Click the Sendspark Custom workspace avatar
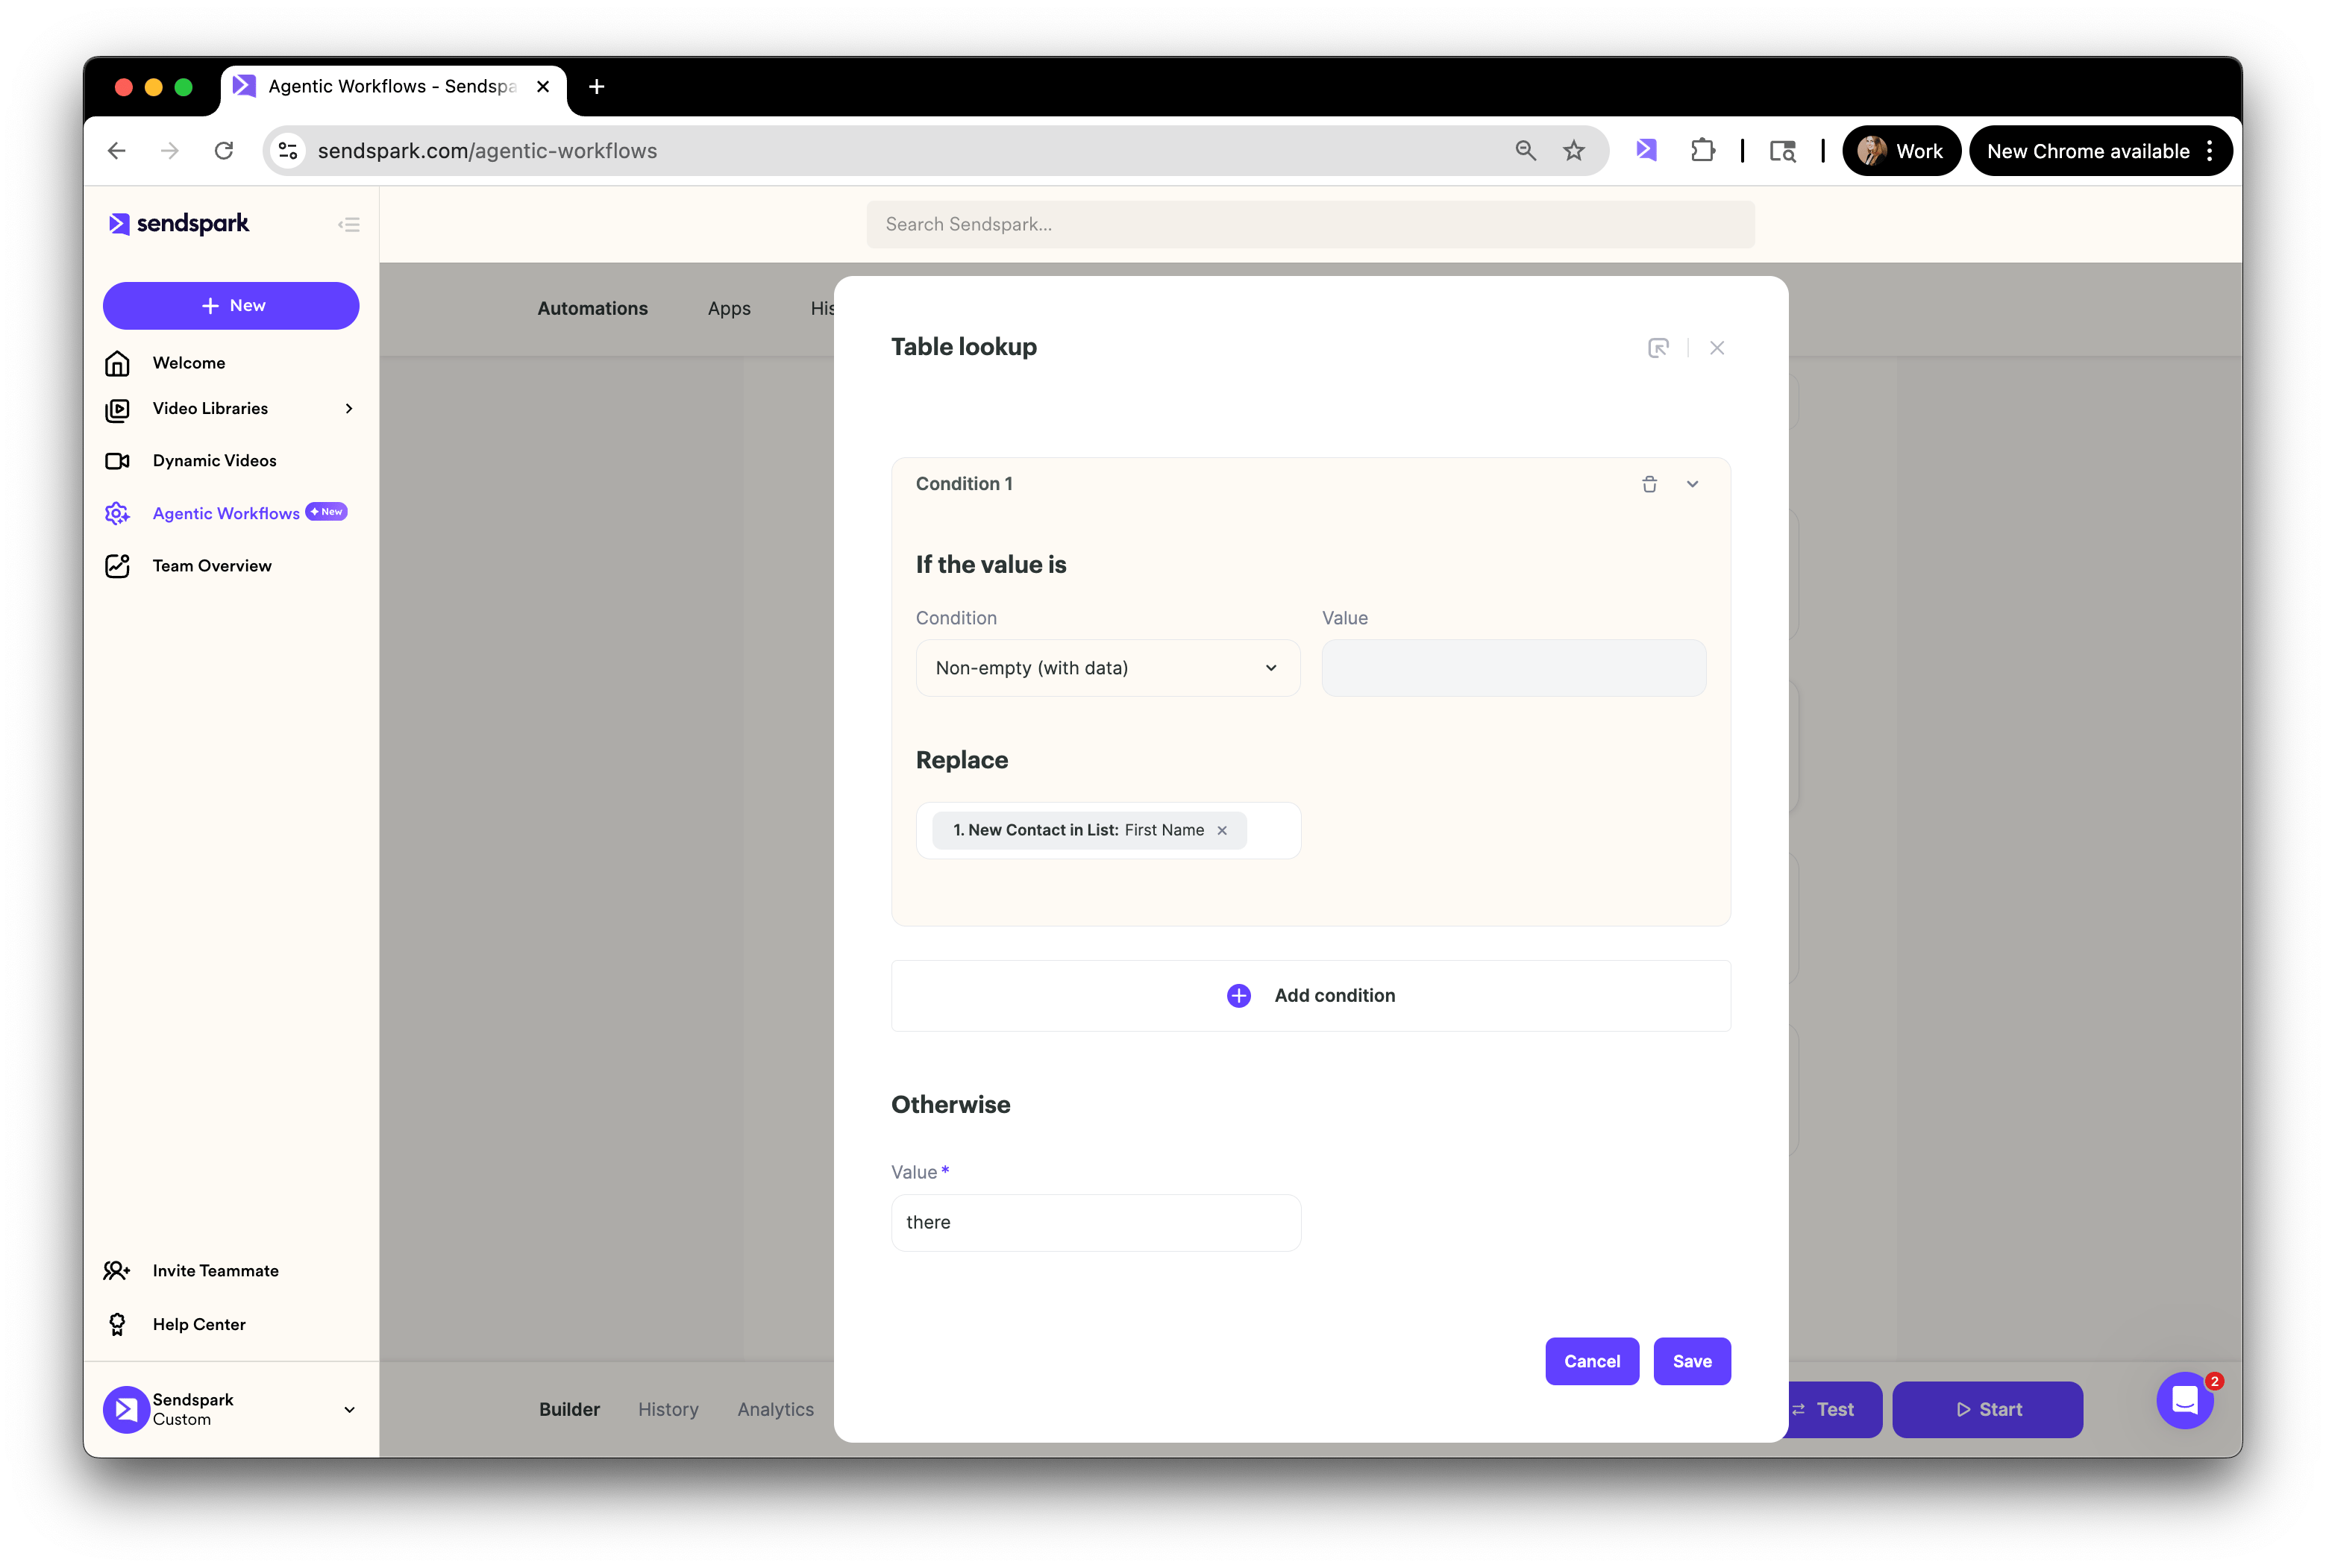The height and width of the screenshot is (1568, 2326). (x=126, y=1409)
